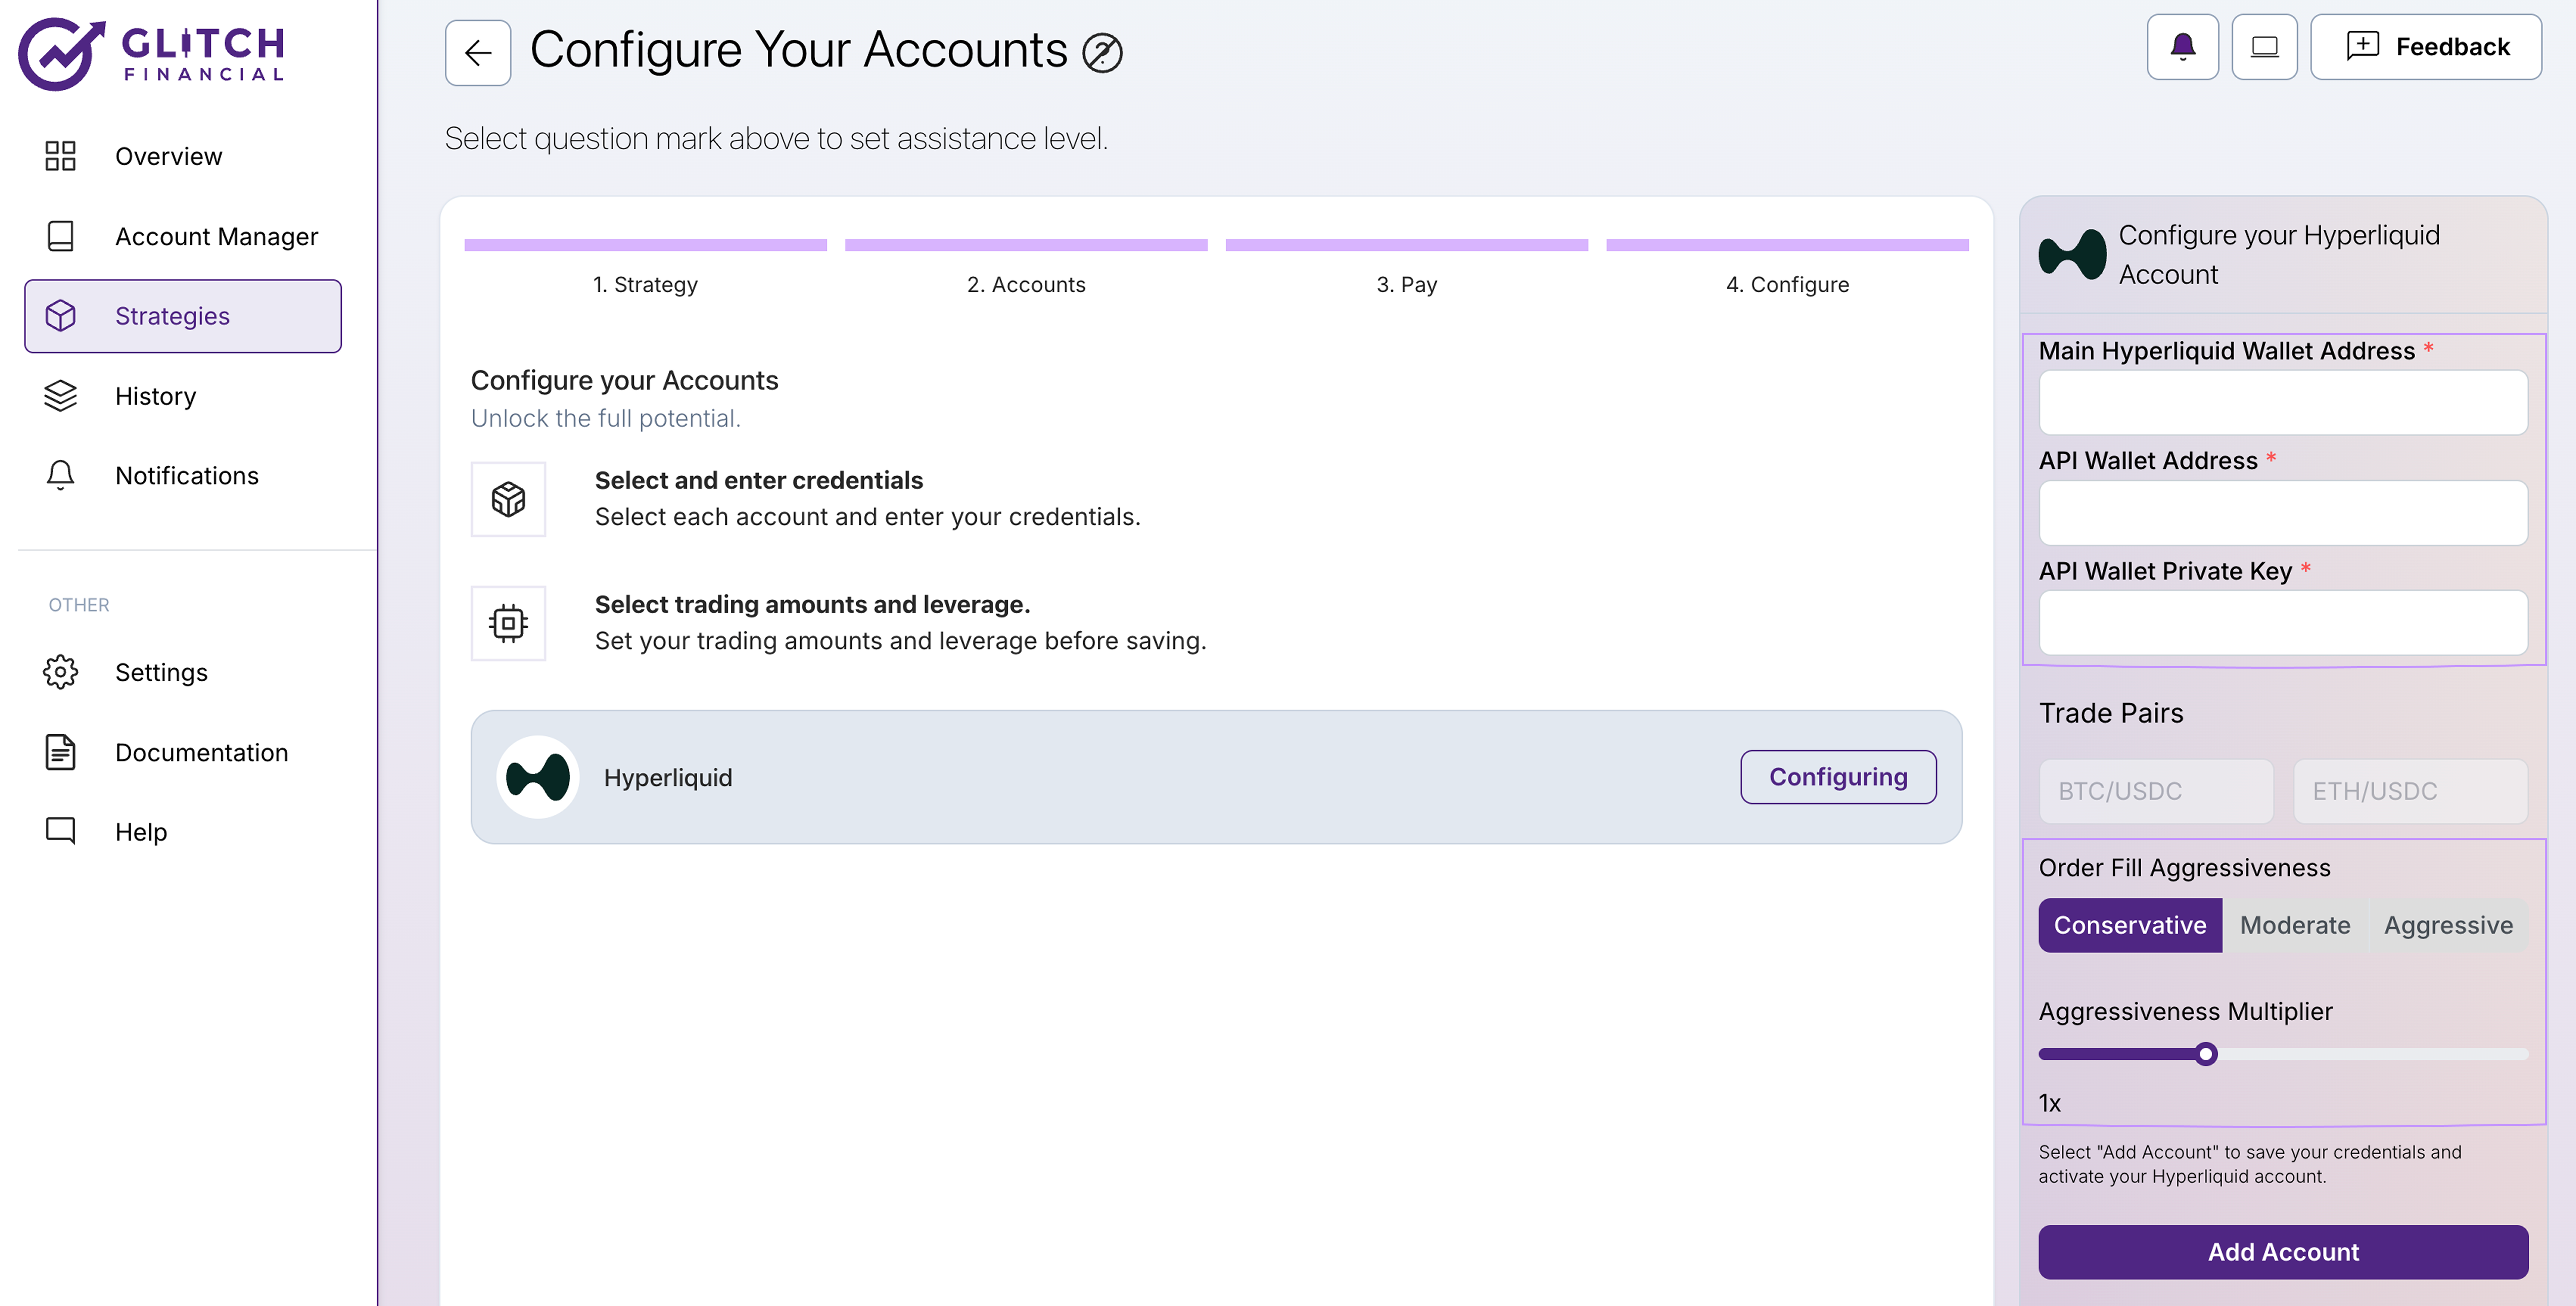Click the assistance level question mark icon
This screenshot has width=2576, height=1306.
[x=1102, y=53]
